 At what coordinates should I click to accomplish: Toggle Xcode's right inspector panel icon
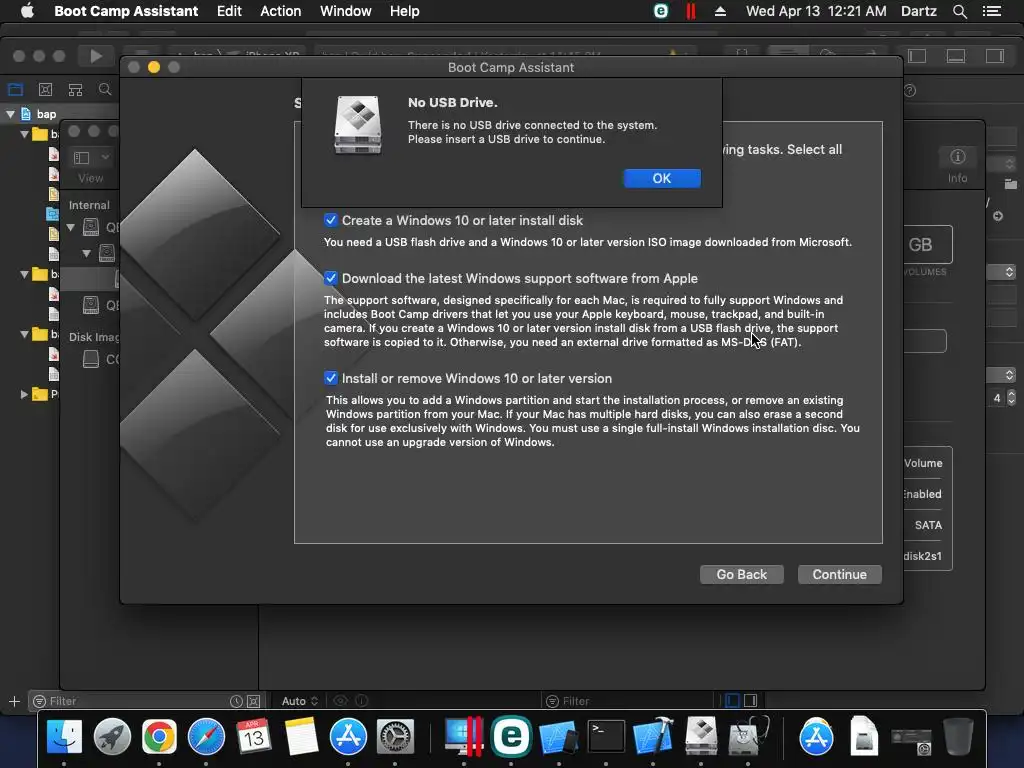click(x=995, y=56)
